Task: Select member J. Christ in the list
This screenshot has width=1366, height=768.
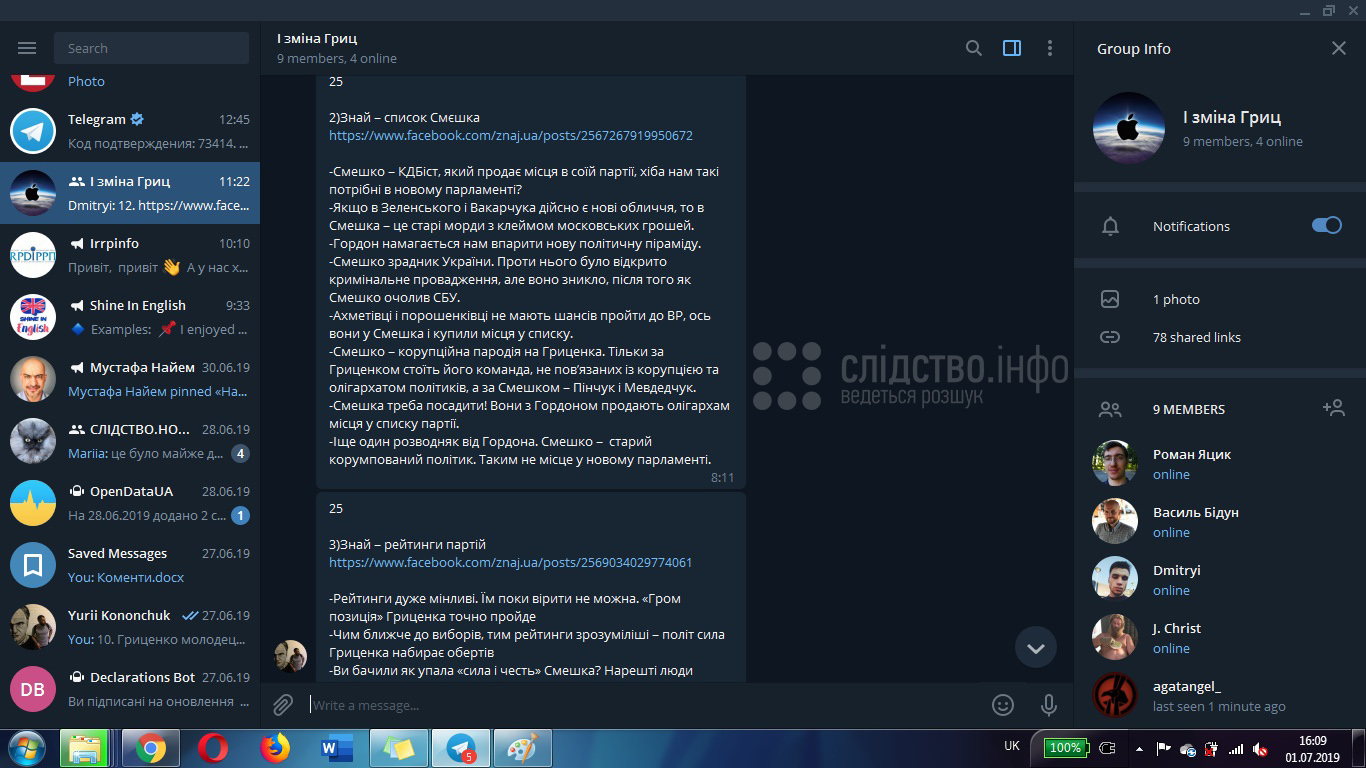Action: [1219, 637]
